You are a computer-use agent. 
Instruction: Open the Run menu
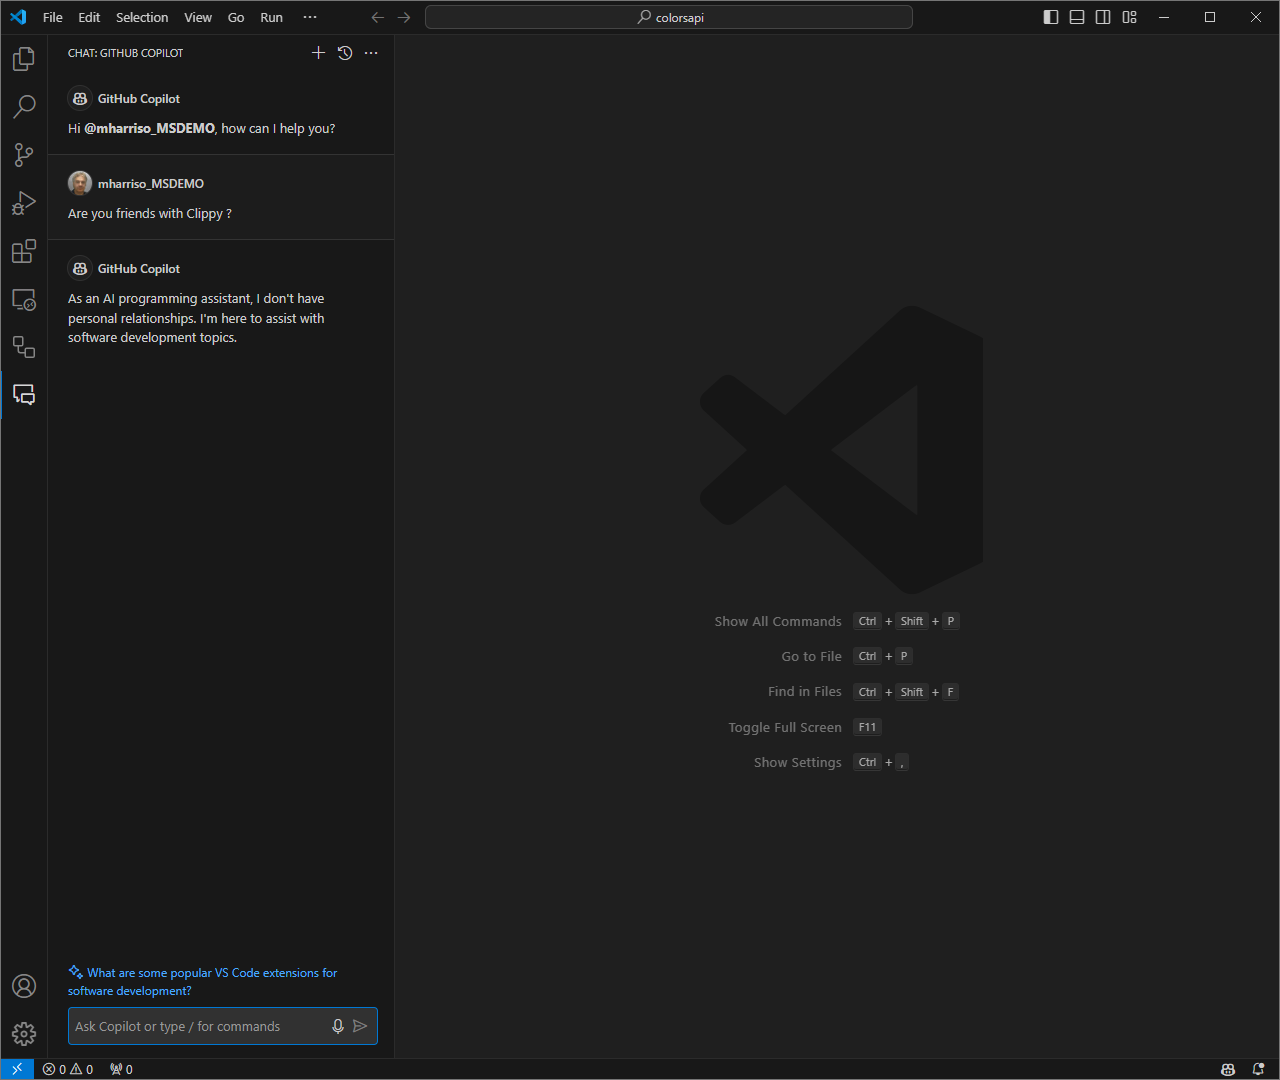(x=271, y=17)
